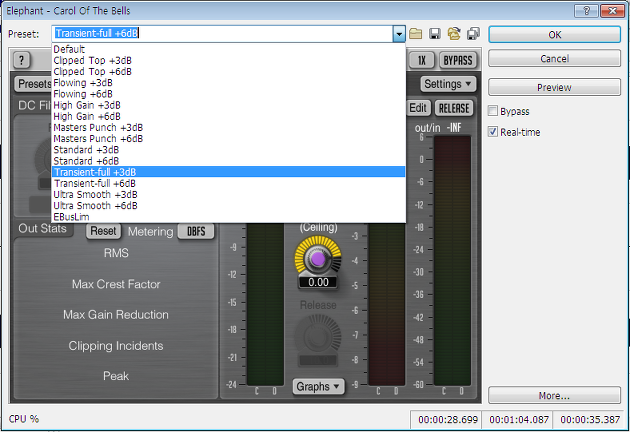Screen dimensions: 630x432
Task: Click the RMS stat label
Action: [x=116, y=253]
